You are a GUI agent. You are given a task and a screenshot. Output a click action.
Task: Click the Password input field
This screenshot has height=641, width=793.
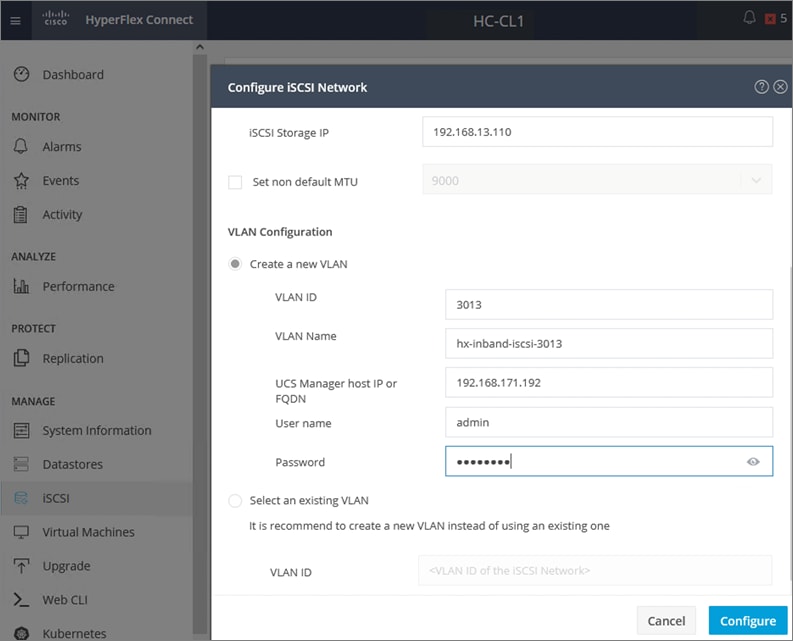pyautogui.click(x=609, y=461)
